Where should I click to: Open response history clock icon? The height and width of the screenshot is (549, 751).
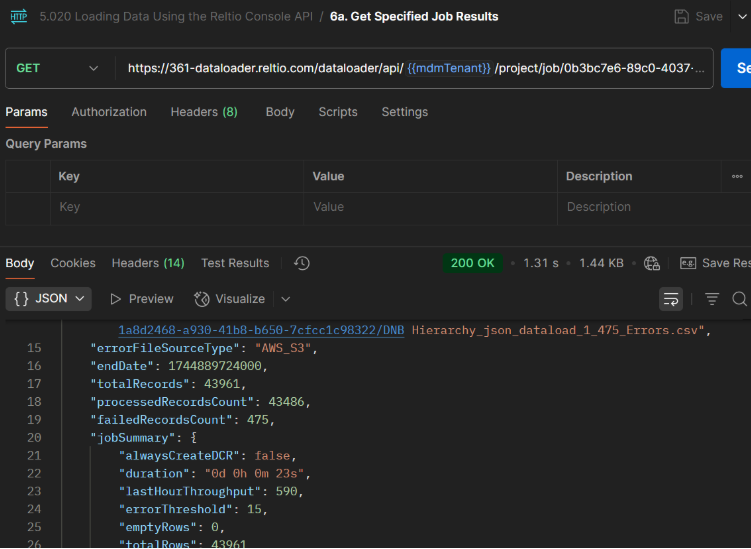click(302, 263)
